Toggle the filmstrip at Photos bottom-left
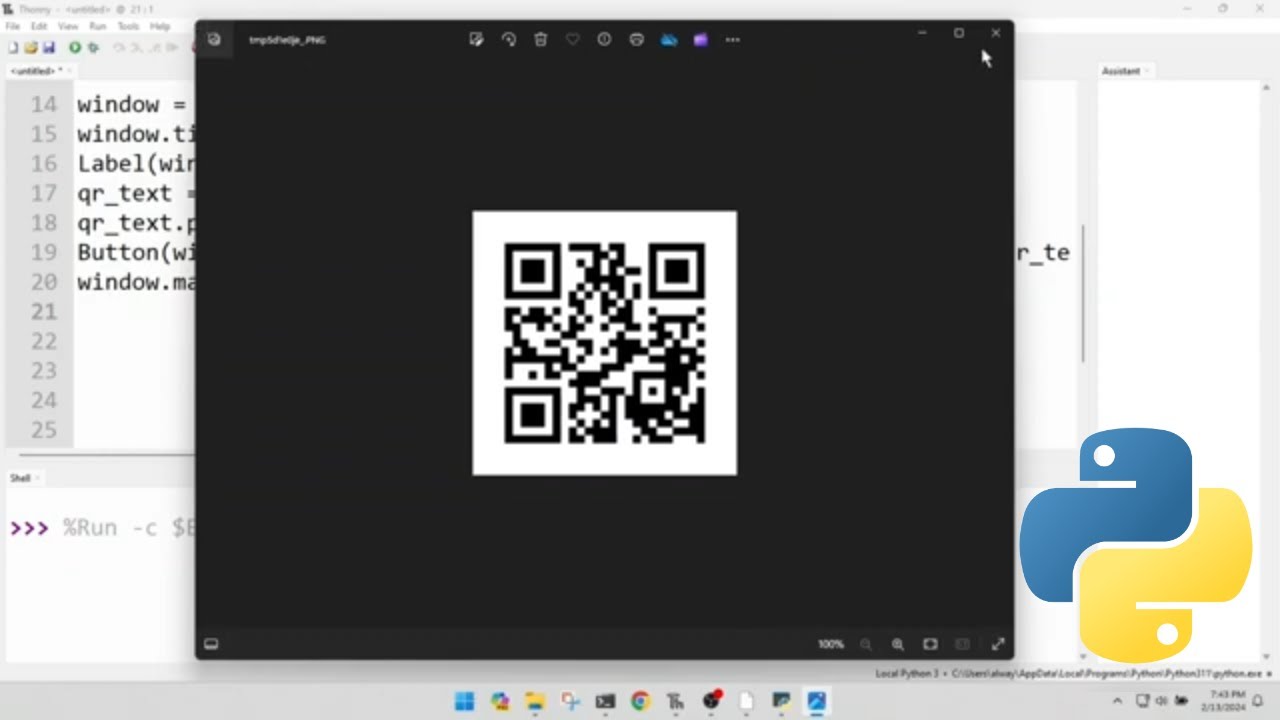This screenshot has width=1280, height=720. coord(211,644)
